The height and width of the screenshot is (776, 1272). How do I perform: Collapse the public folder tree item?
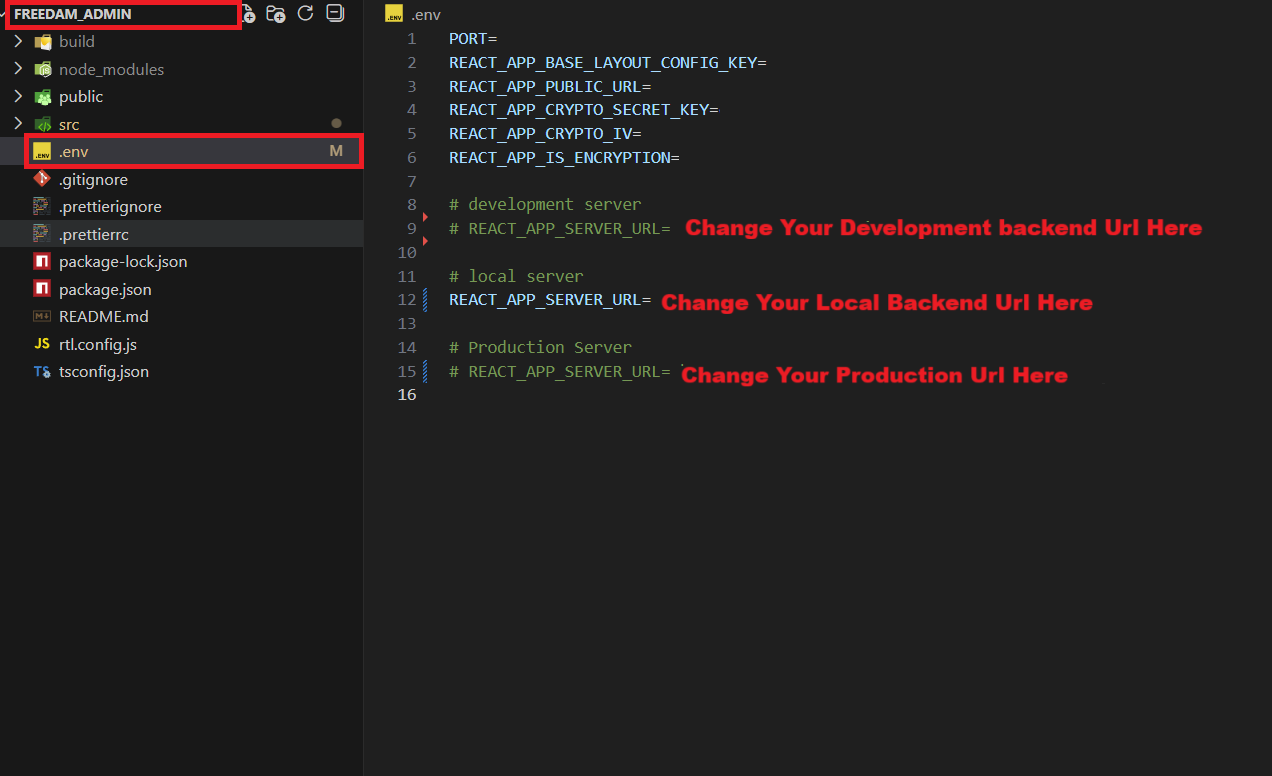(20, 96)
